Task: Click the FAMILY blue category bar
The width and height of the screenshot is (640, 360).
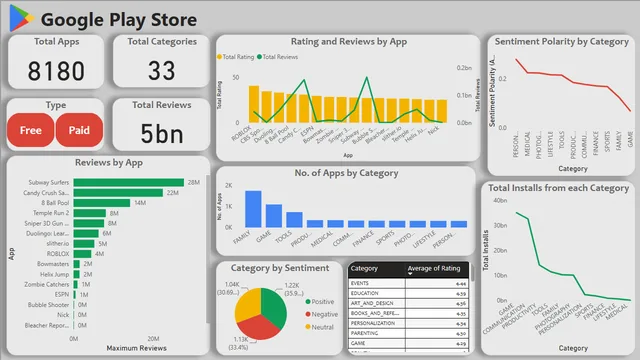Action: click(x=253, y=209)
